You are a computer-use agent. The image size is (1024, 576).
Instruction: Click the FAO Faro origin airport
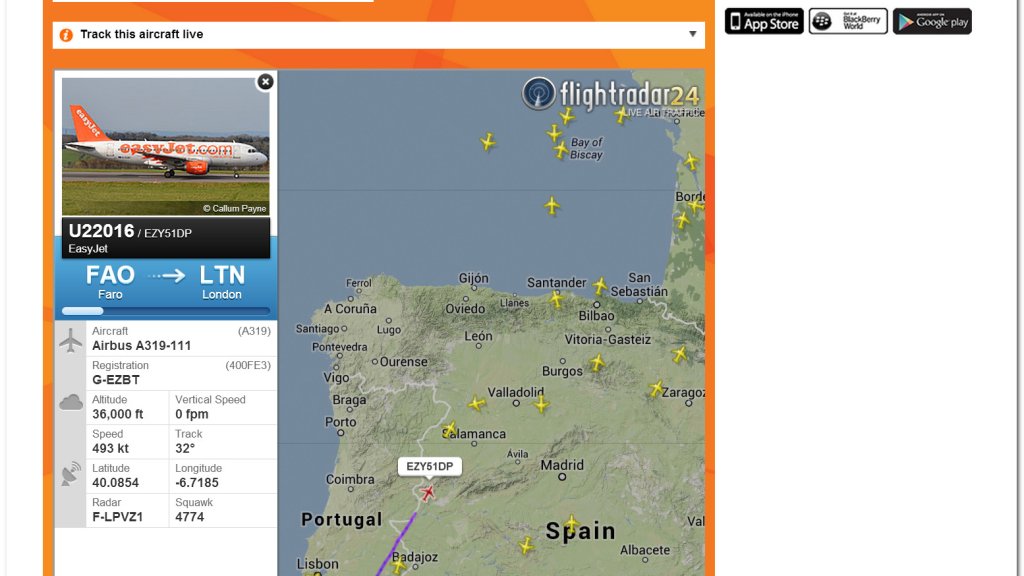[x=110, y=282]
